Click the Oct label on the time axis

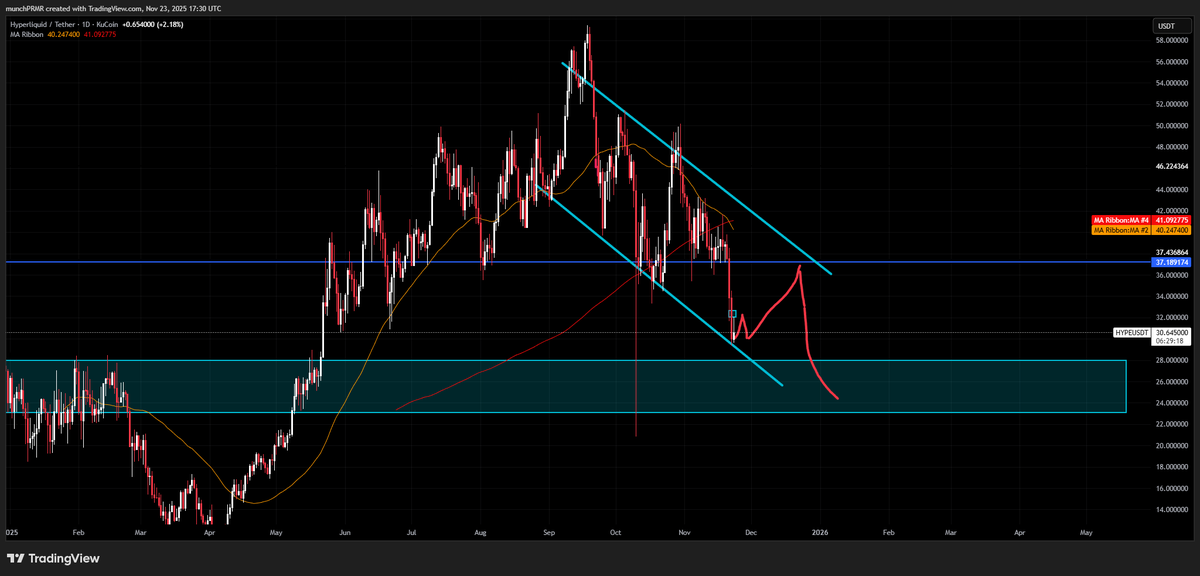[615, 534]
